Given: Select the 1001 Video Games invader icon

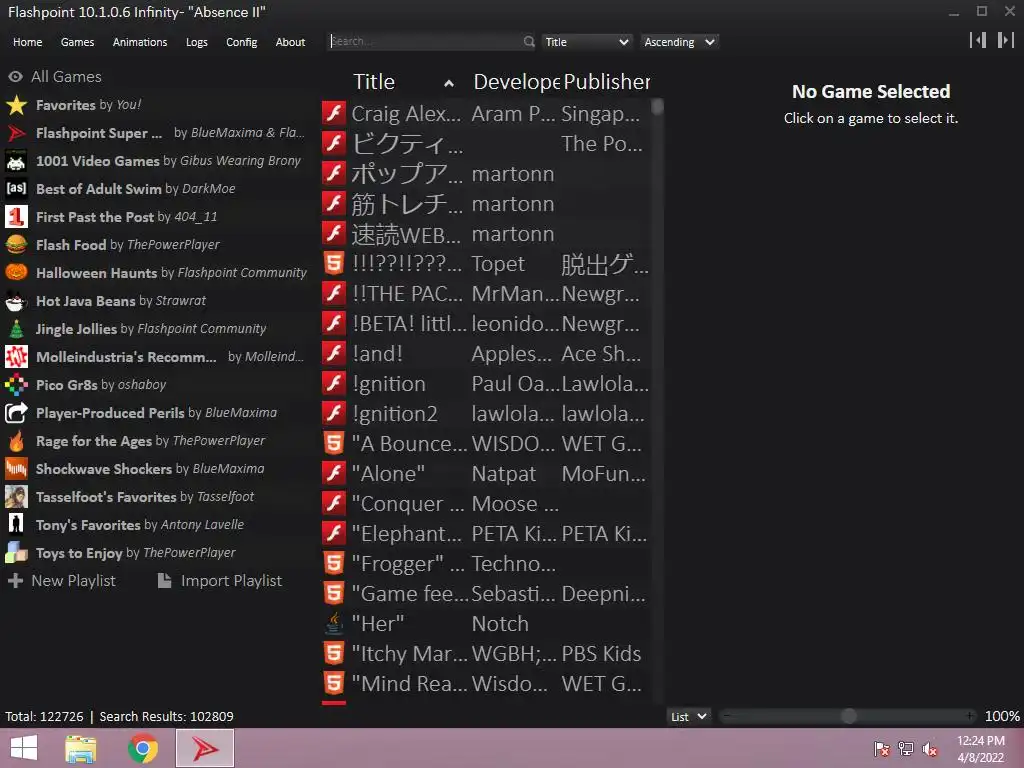Looking at the screenshot, I should [16, 161].
